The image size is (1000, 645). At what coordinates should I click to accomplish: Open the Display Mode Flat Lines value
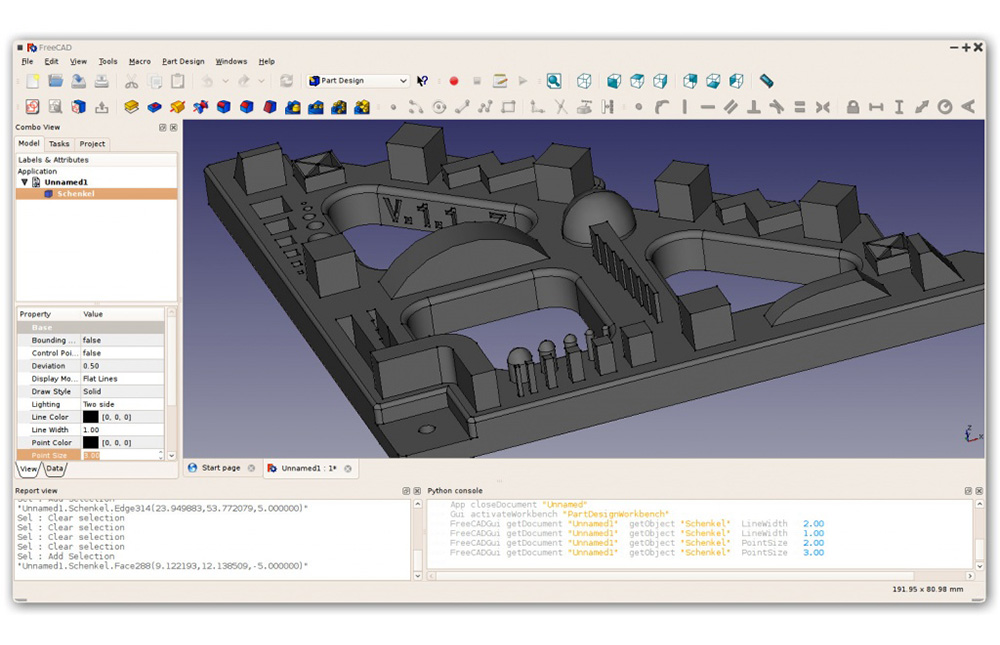click(x=122, y=378)
